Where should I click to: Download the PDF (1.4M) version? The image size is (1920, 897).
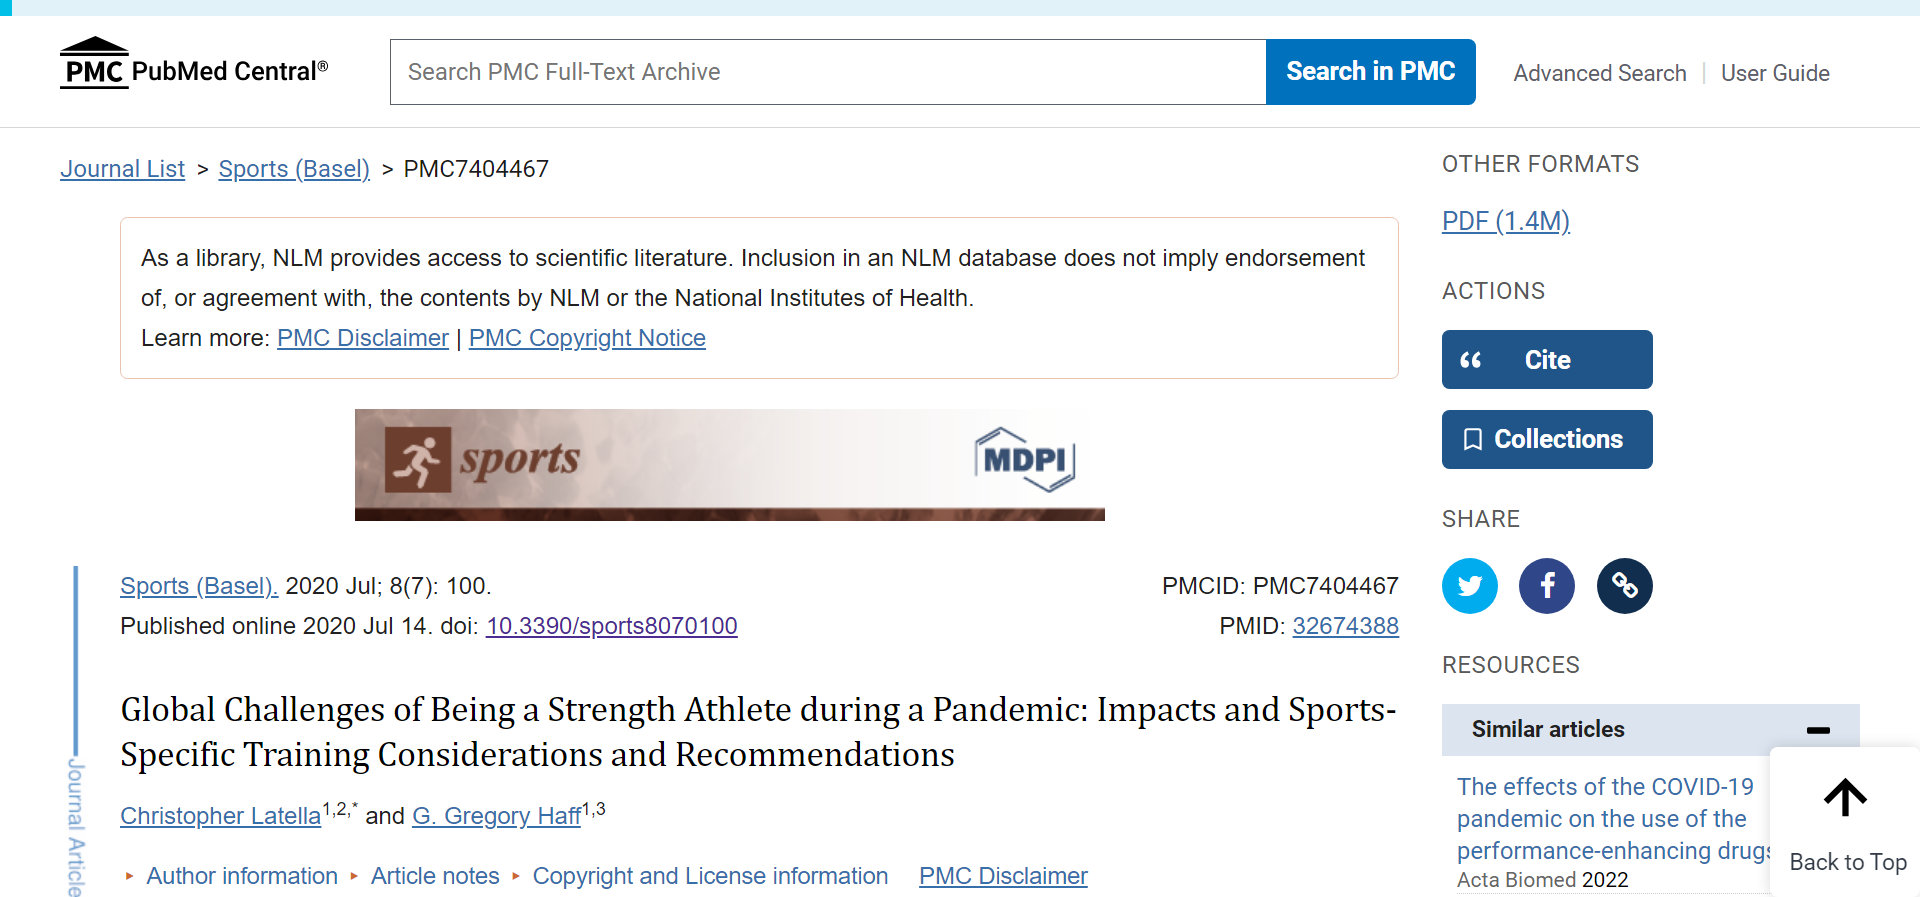click(x=1505, y=221)
